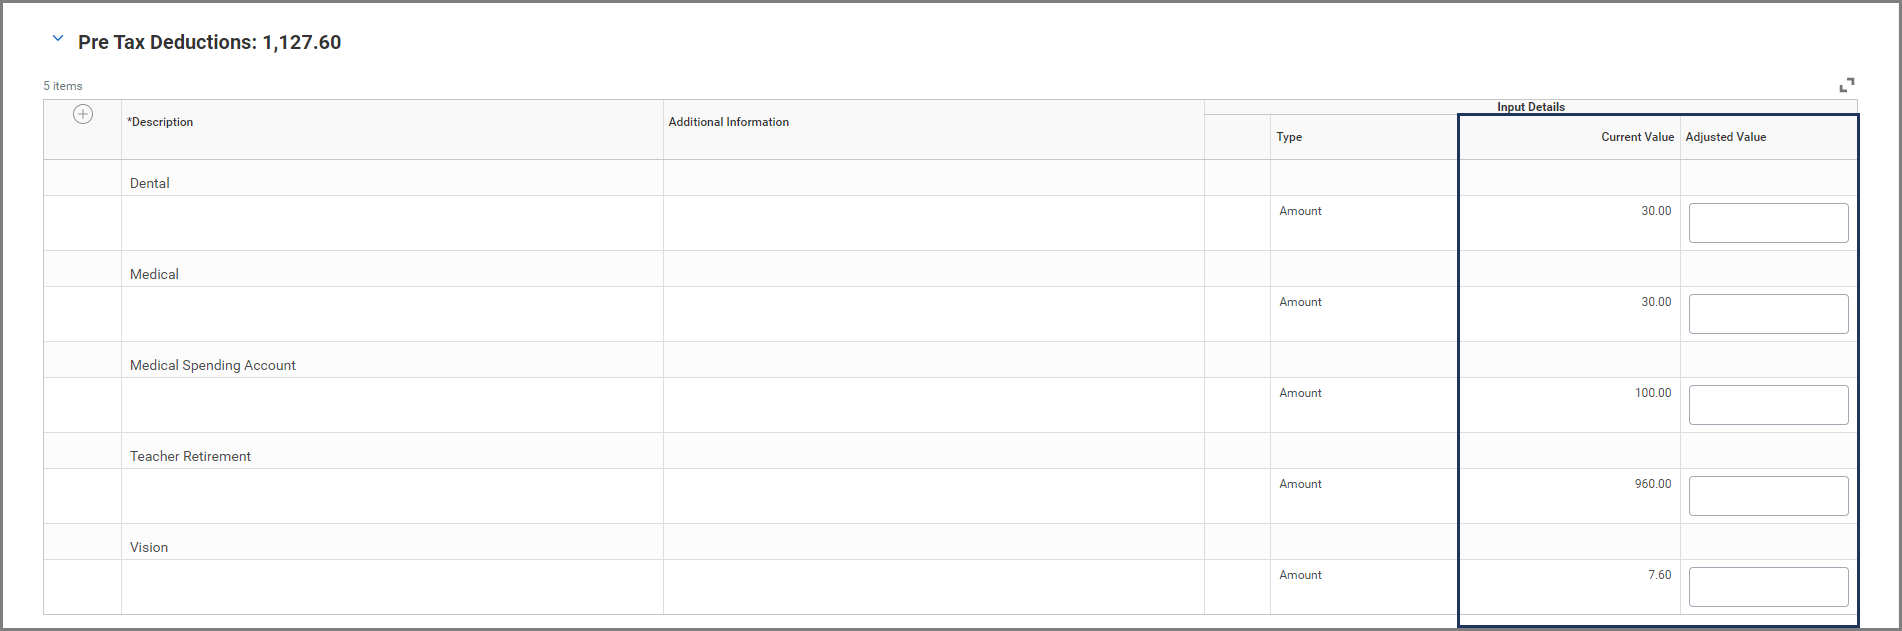Viewport: 1902px width, 631px height.
Task: Click the Pre Tax Deductions heading
Action: (210, 42)
